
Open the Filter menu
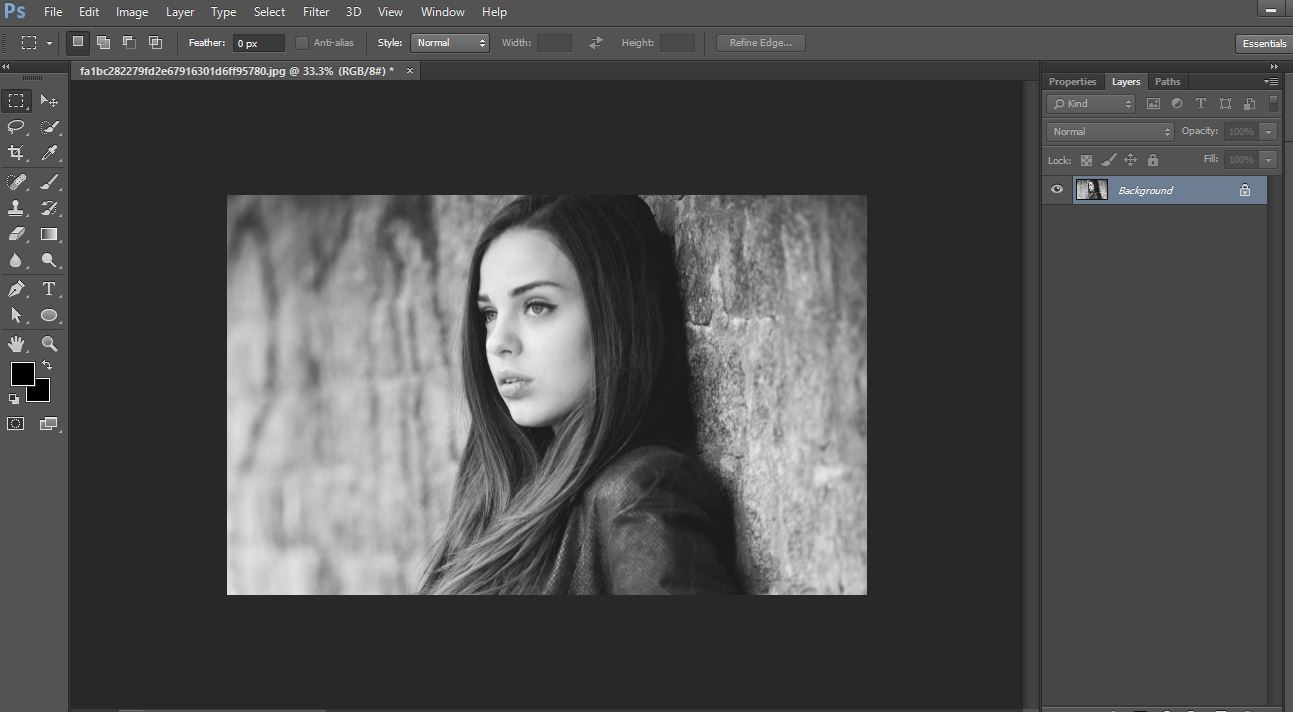[316, 12]
